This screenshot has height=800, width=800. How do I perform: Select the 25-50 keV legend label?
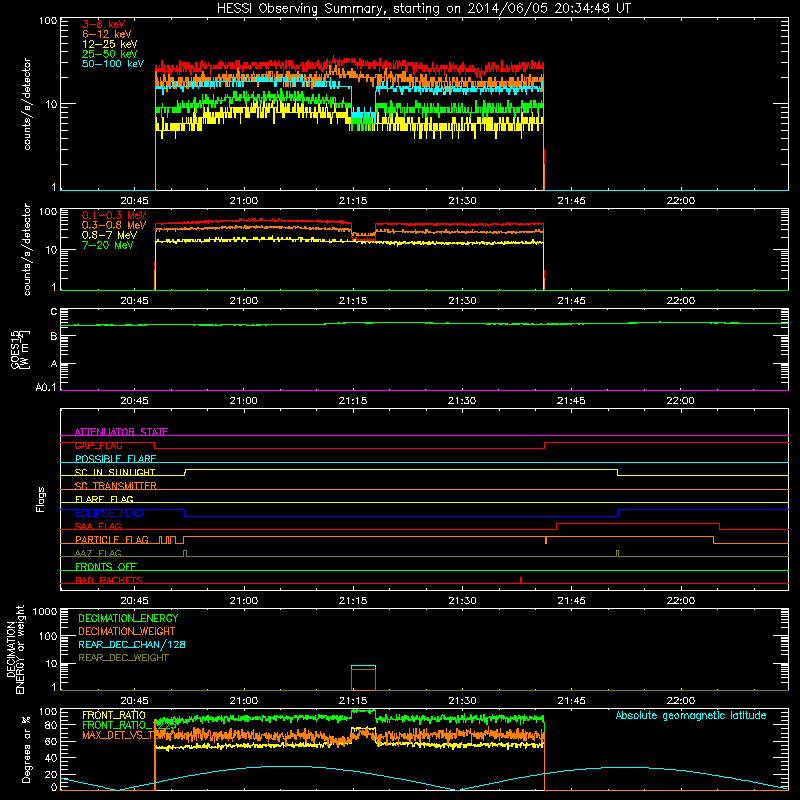pos(110,54)
